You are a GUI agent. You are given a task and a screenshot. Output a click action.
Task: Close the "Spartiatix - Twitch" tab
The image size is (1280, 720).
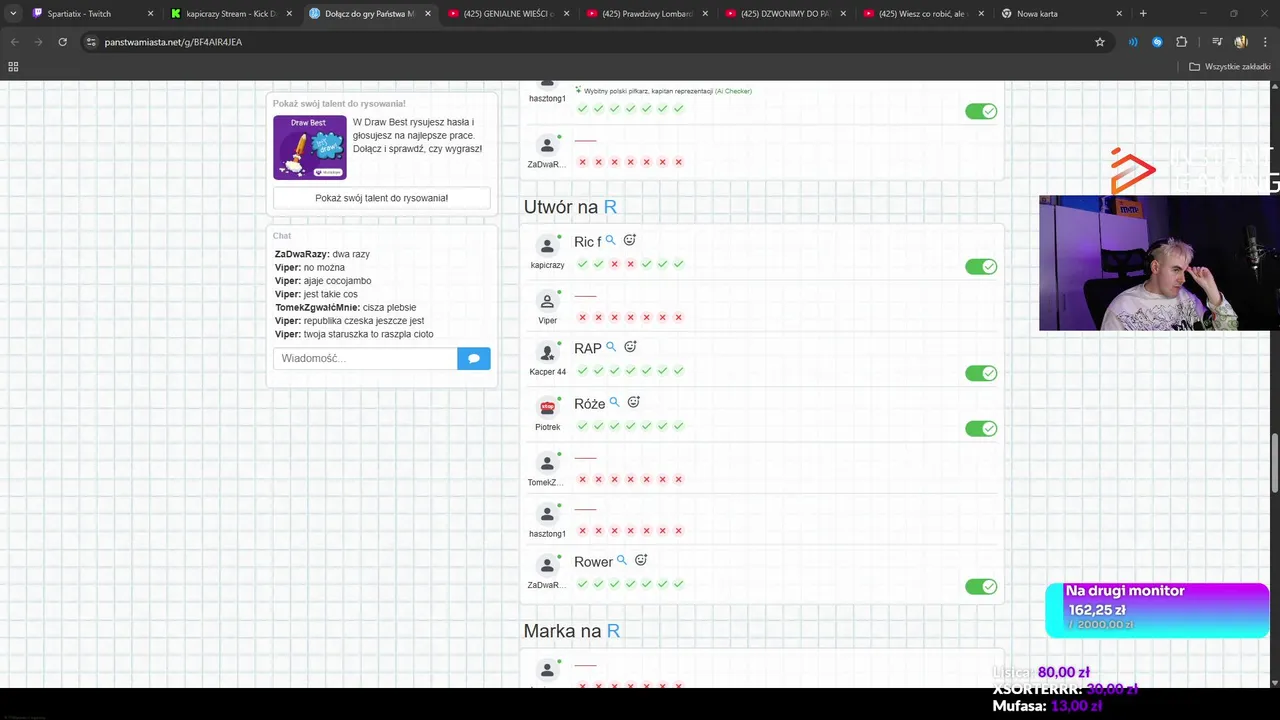[x=150, y=14]
